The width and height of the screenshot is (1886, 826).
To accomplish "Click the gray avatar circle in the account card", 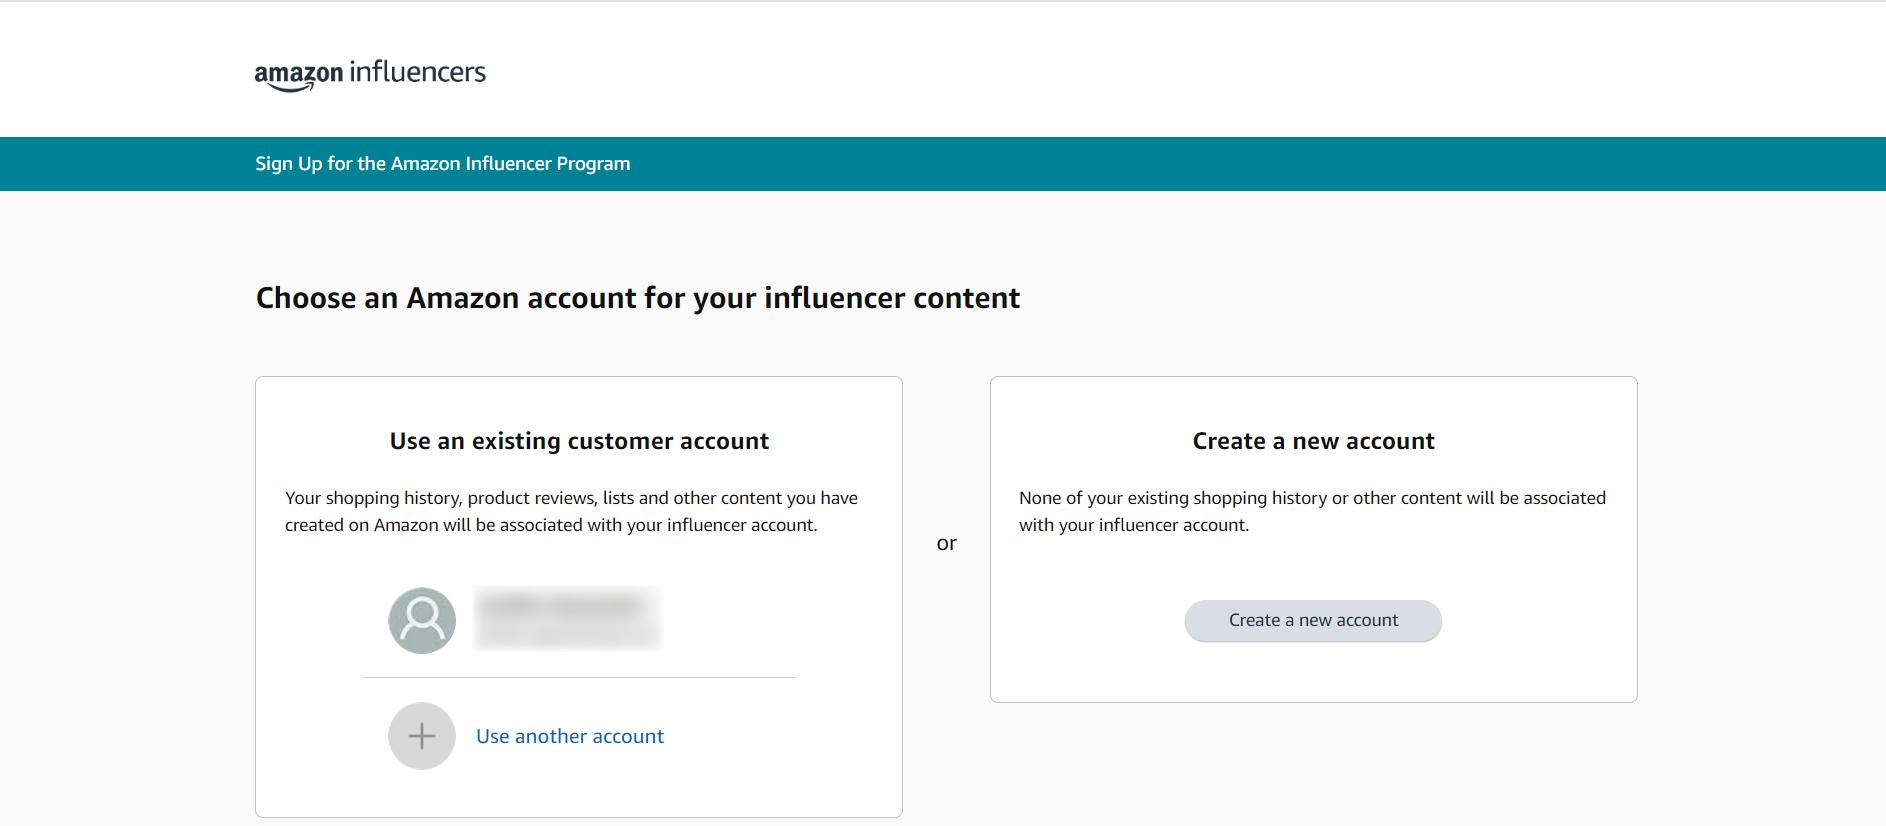I will pyautogui.click(x=421, y=618).
